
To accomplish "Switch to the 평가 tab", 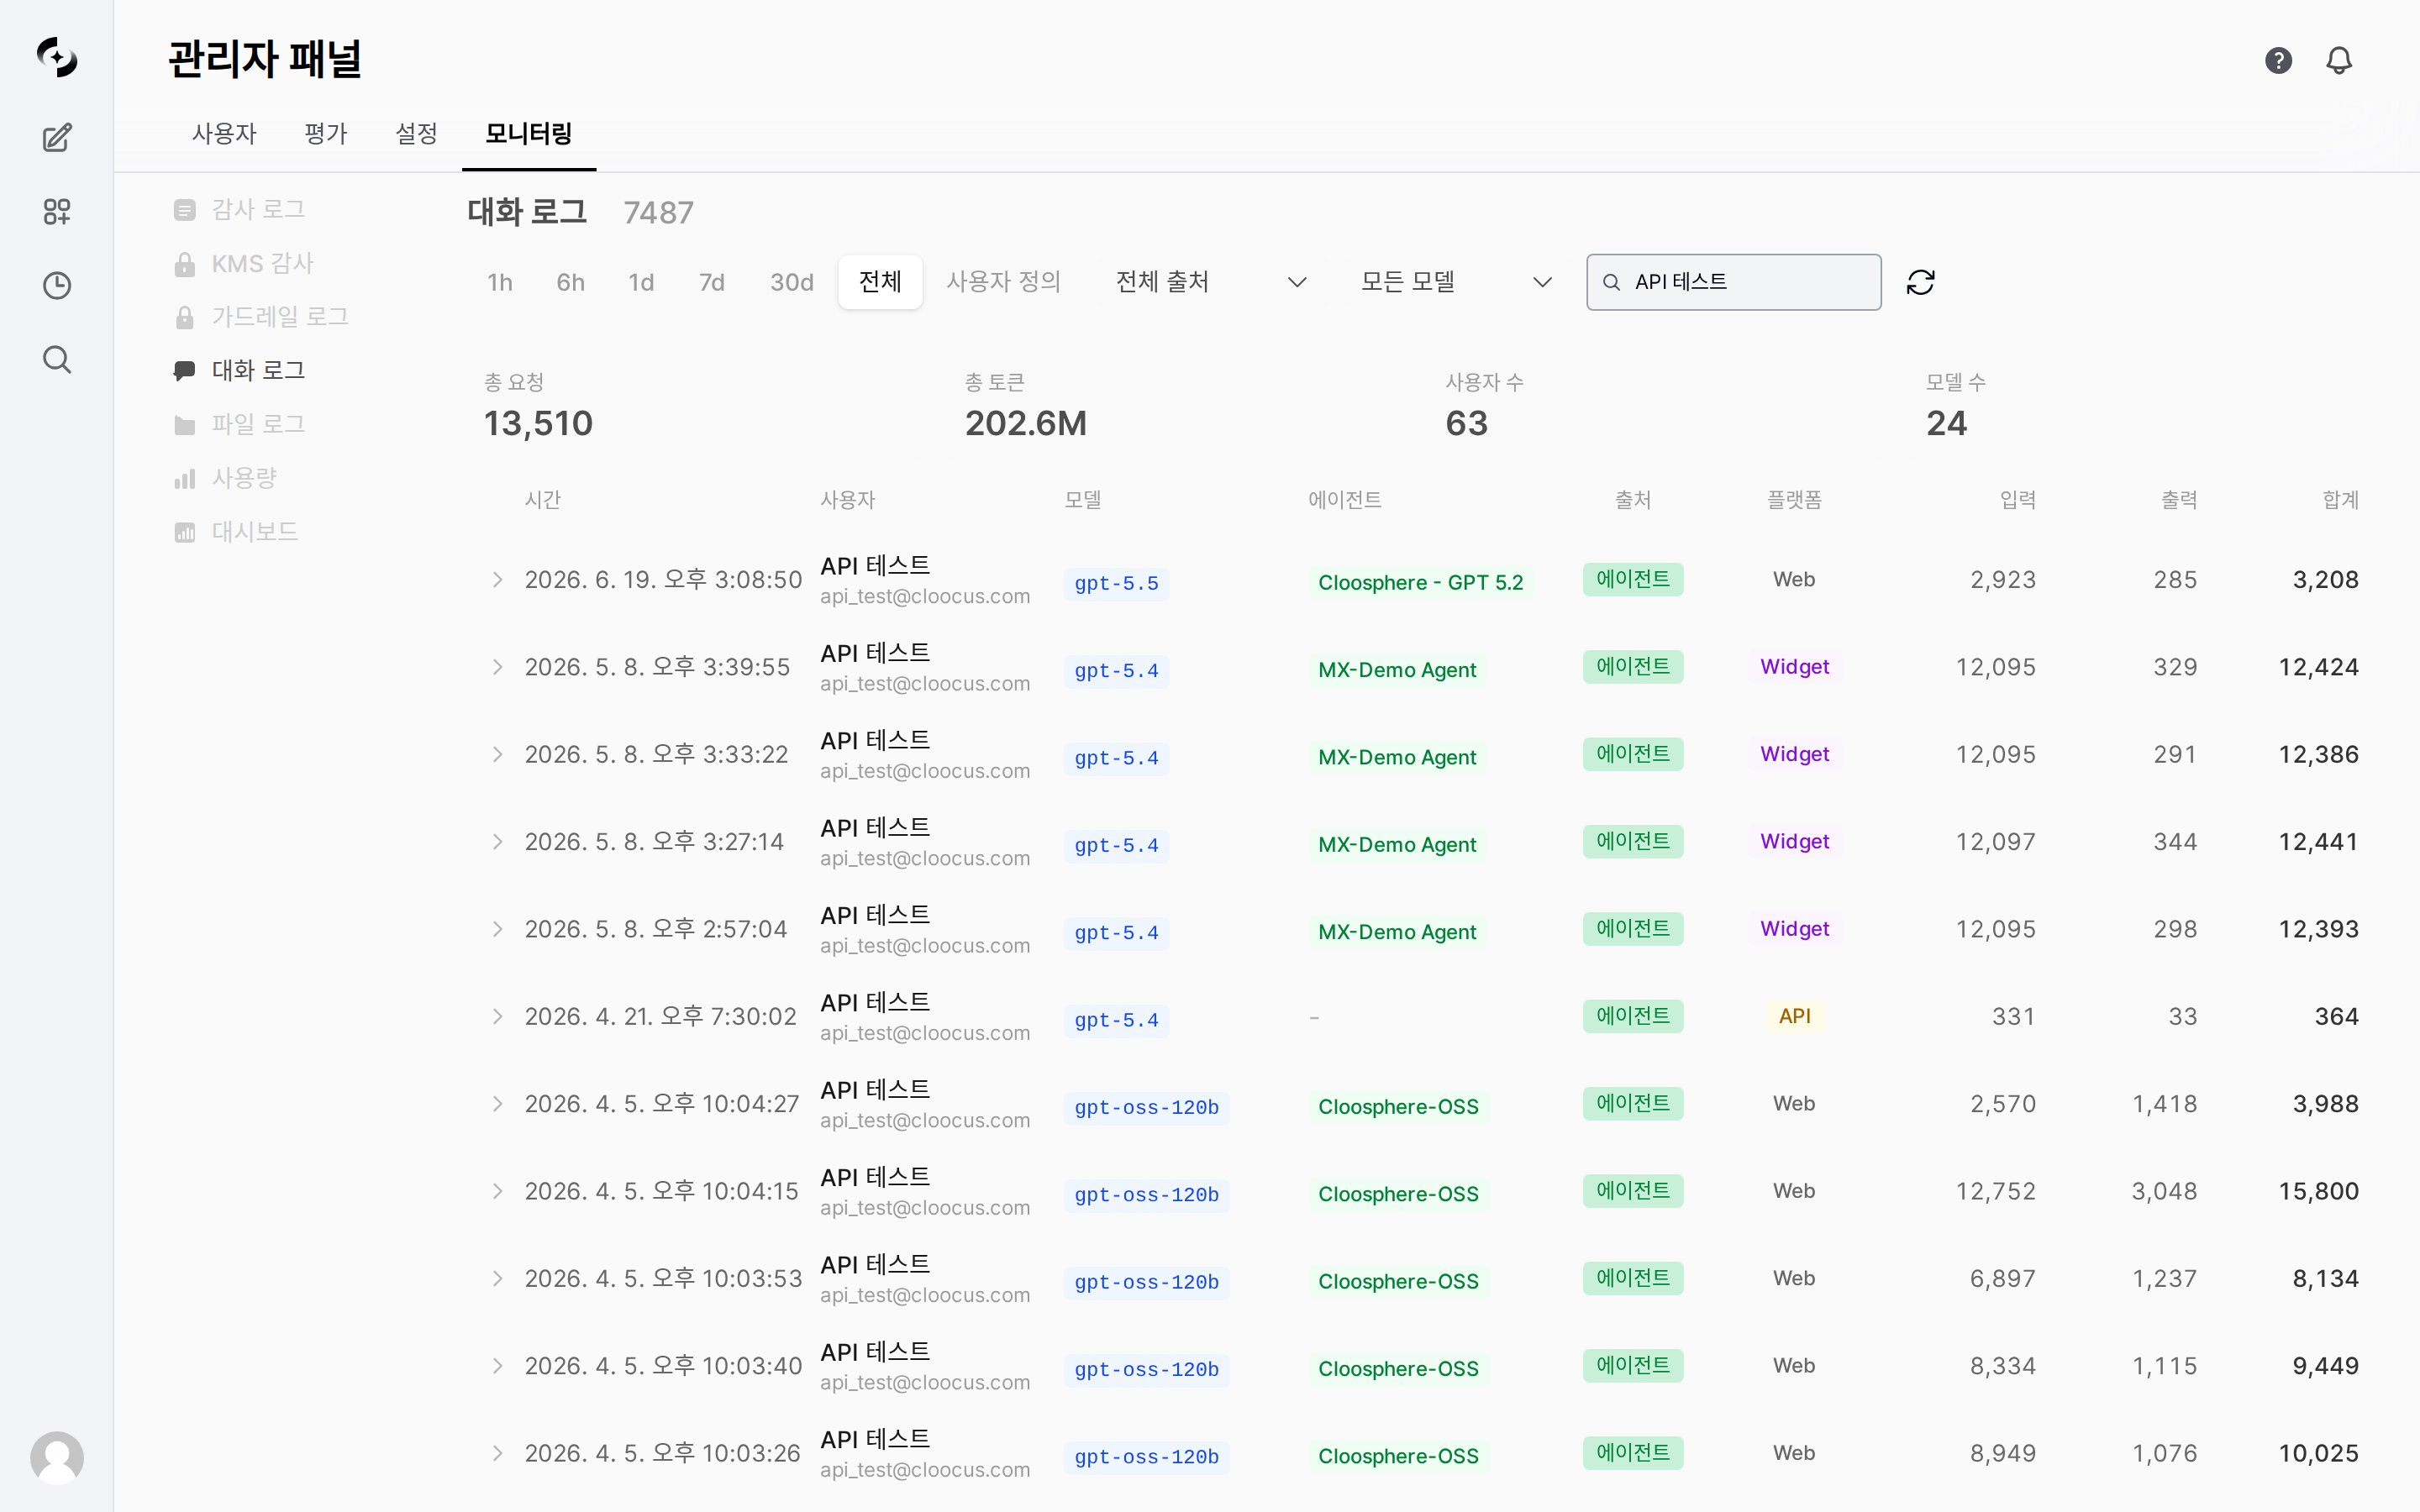I will [325, 134].
